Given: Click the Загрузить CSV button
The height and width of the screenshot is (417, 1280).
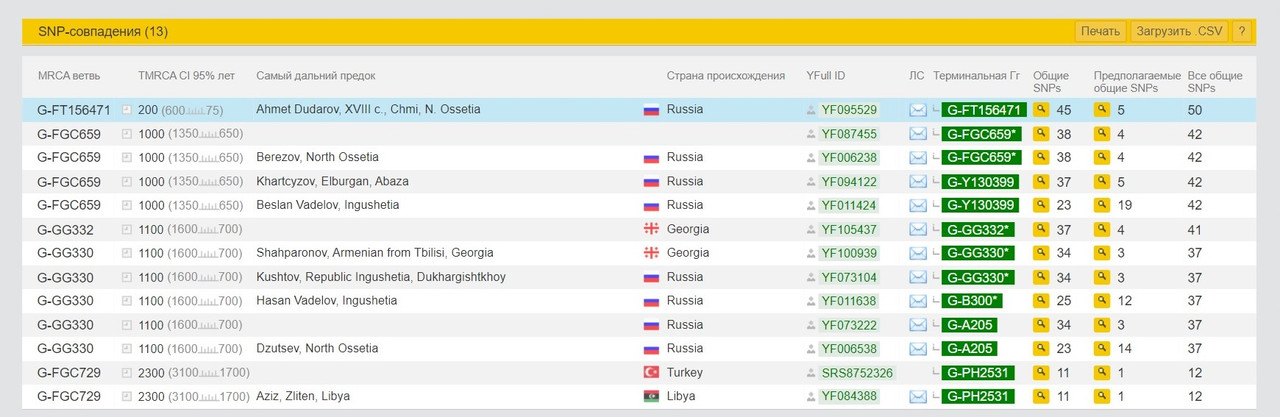Looking at the screenshot, I should (1179, 31).
